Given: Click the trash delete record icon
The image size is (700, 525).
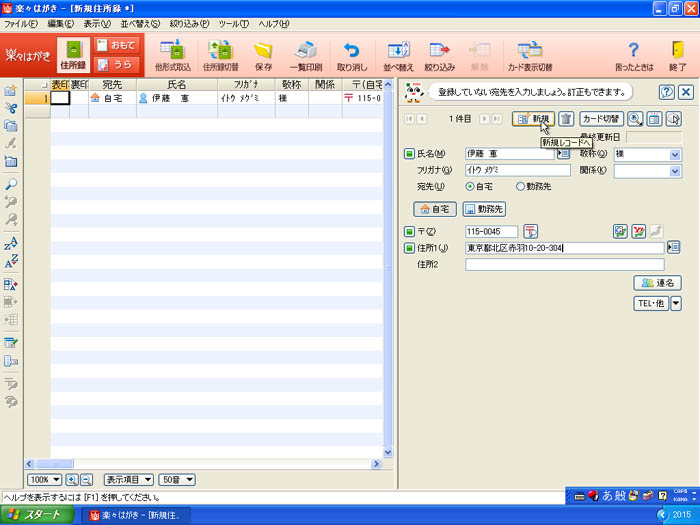Looking at the screenshot, I should pos(566,119).
